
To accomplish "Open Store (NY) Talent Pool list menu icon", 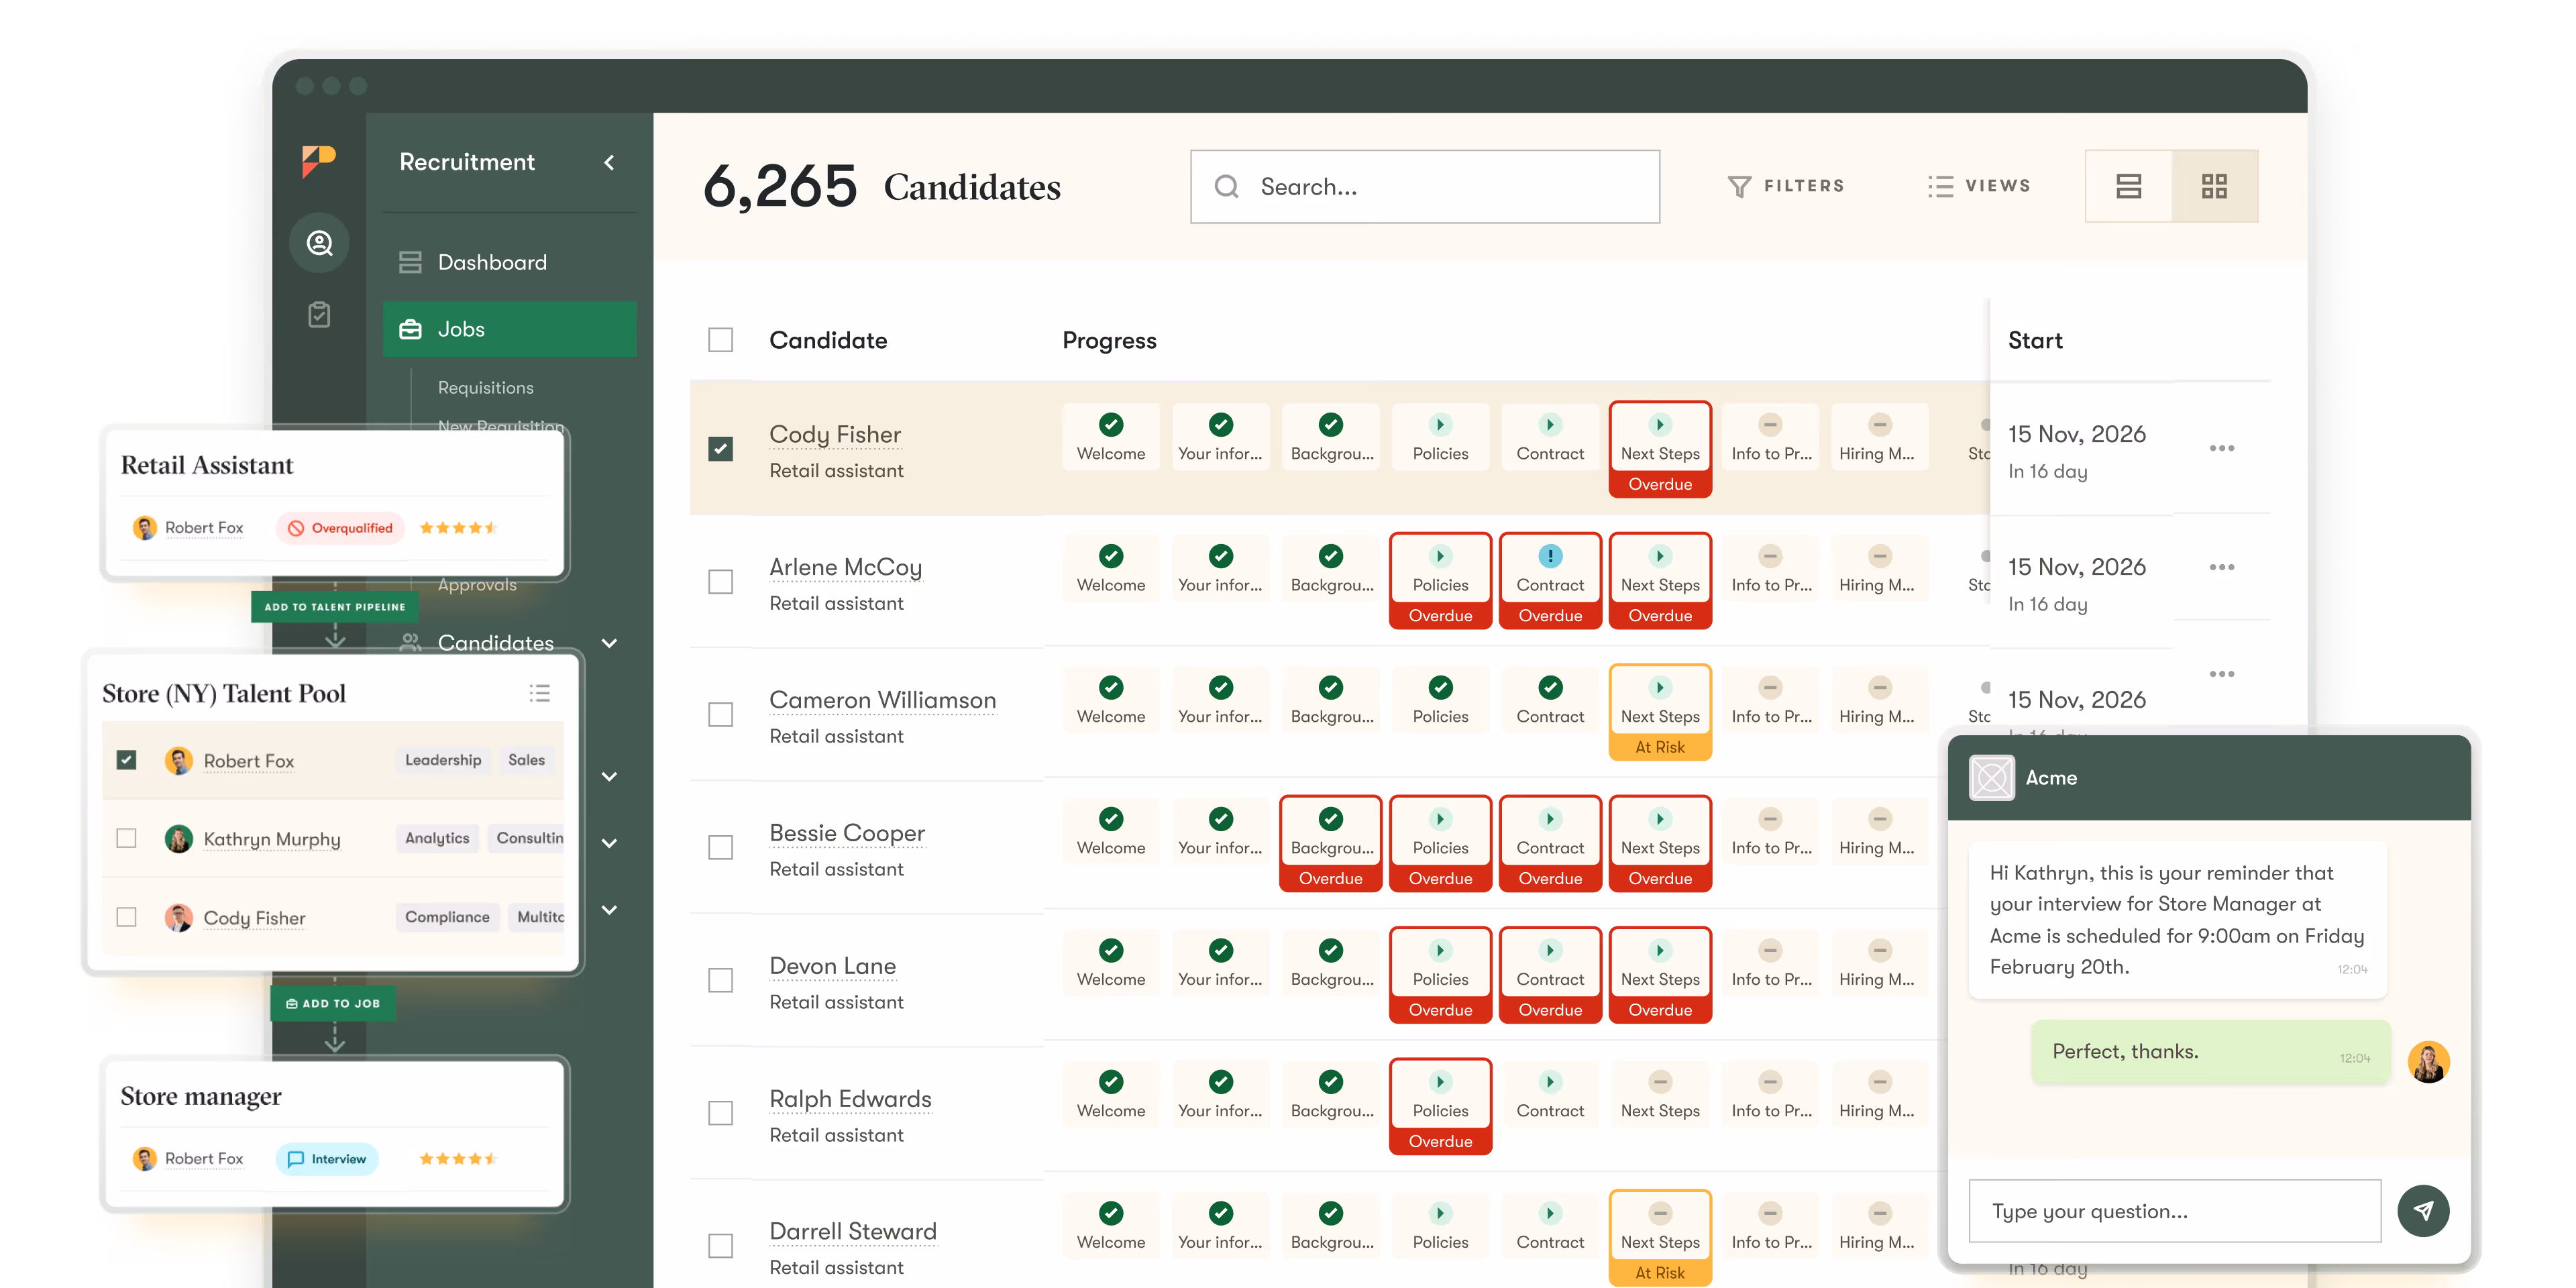I will (x=540, y=693).
